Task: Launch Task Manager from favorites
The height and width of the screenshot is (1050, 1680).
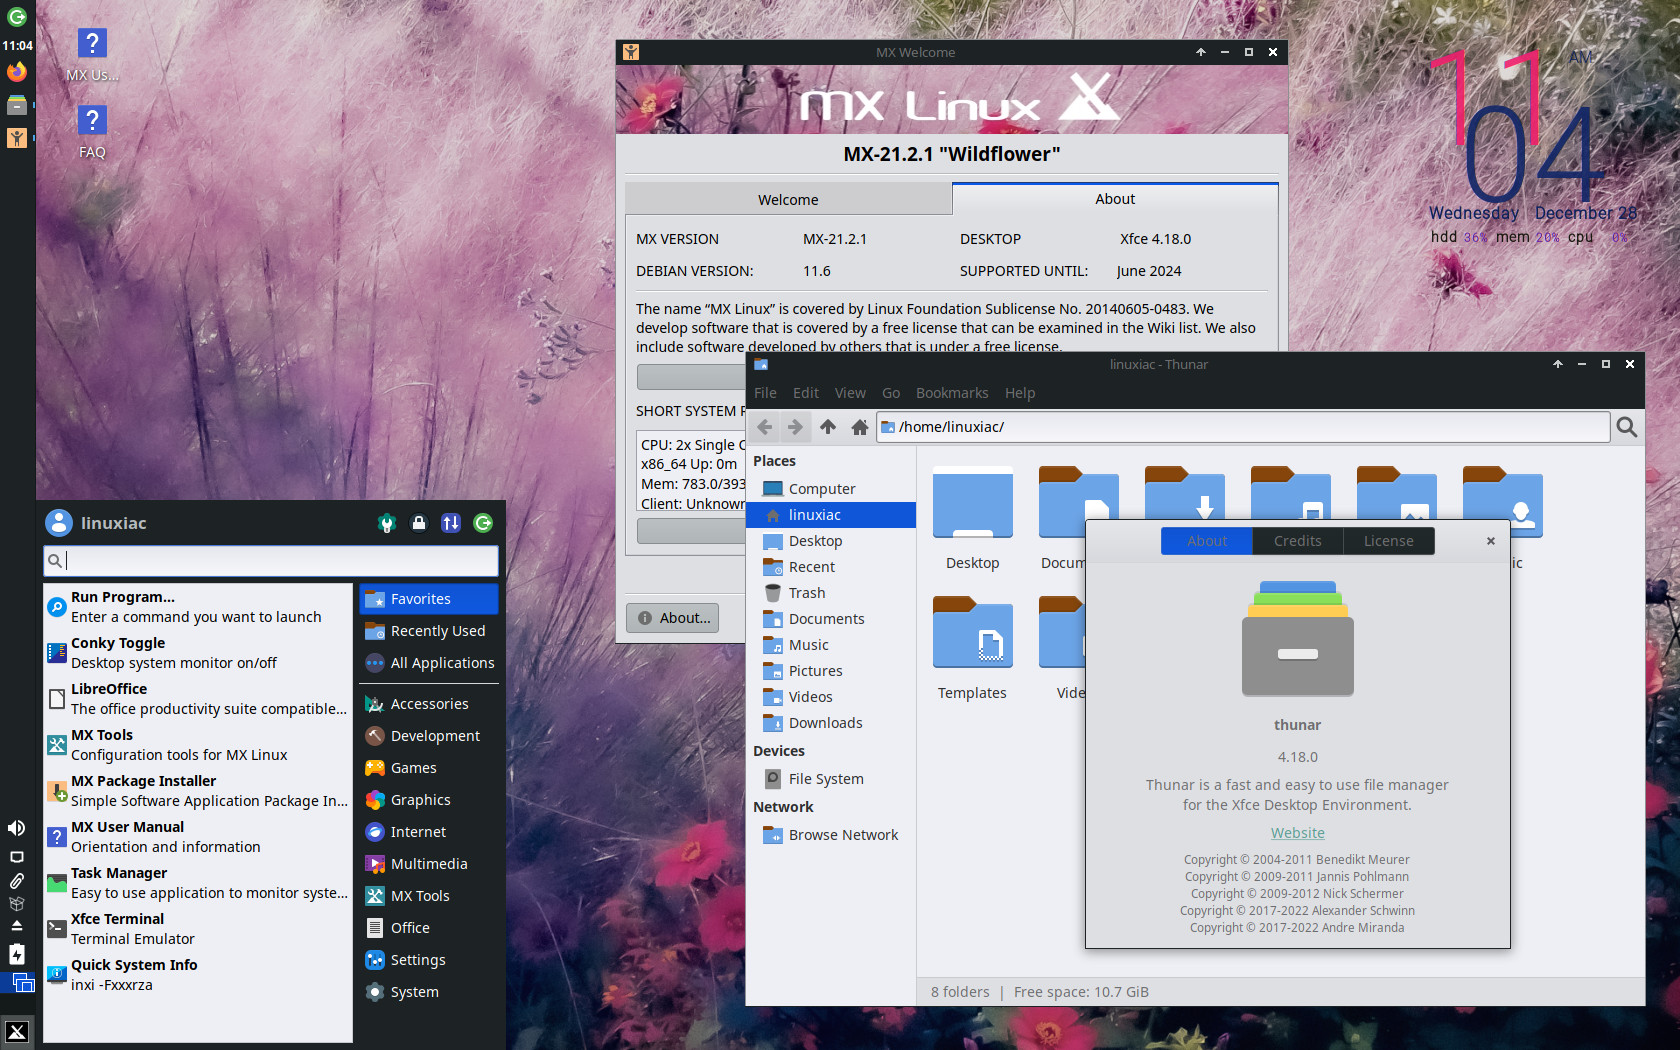Action: pos(198,883)
